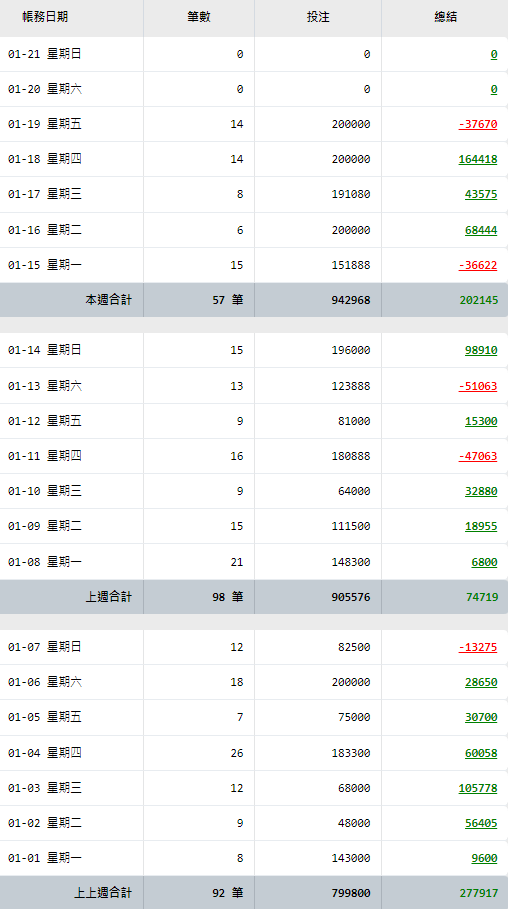The height and width of the screenshot is (909, 508).
Task: Open the -37670 result for 01-19
Action: click(x=478, y=124)
